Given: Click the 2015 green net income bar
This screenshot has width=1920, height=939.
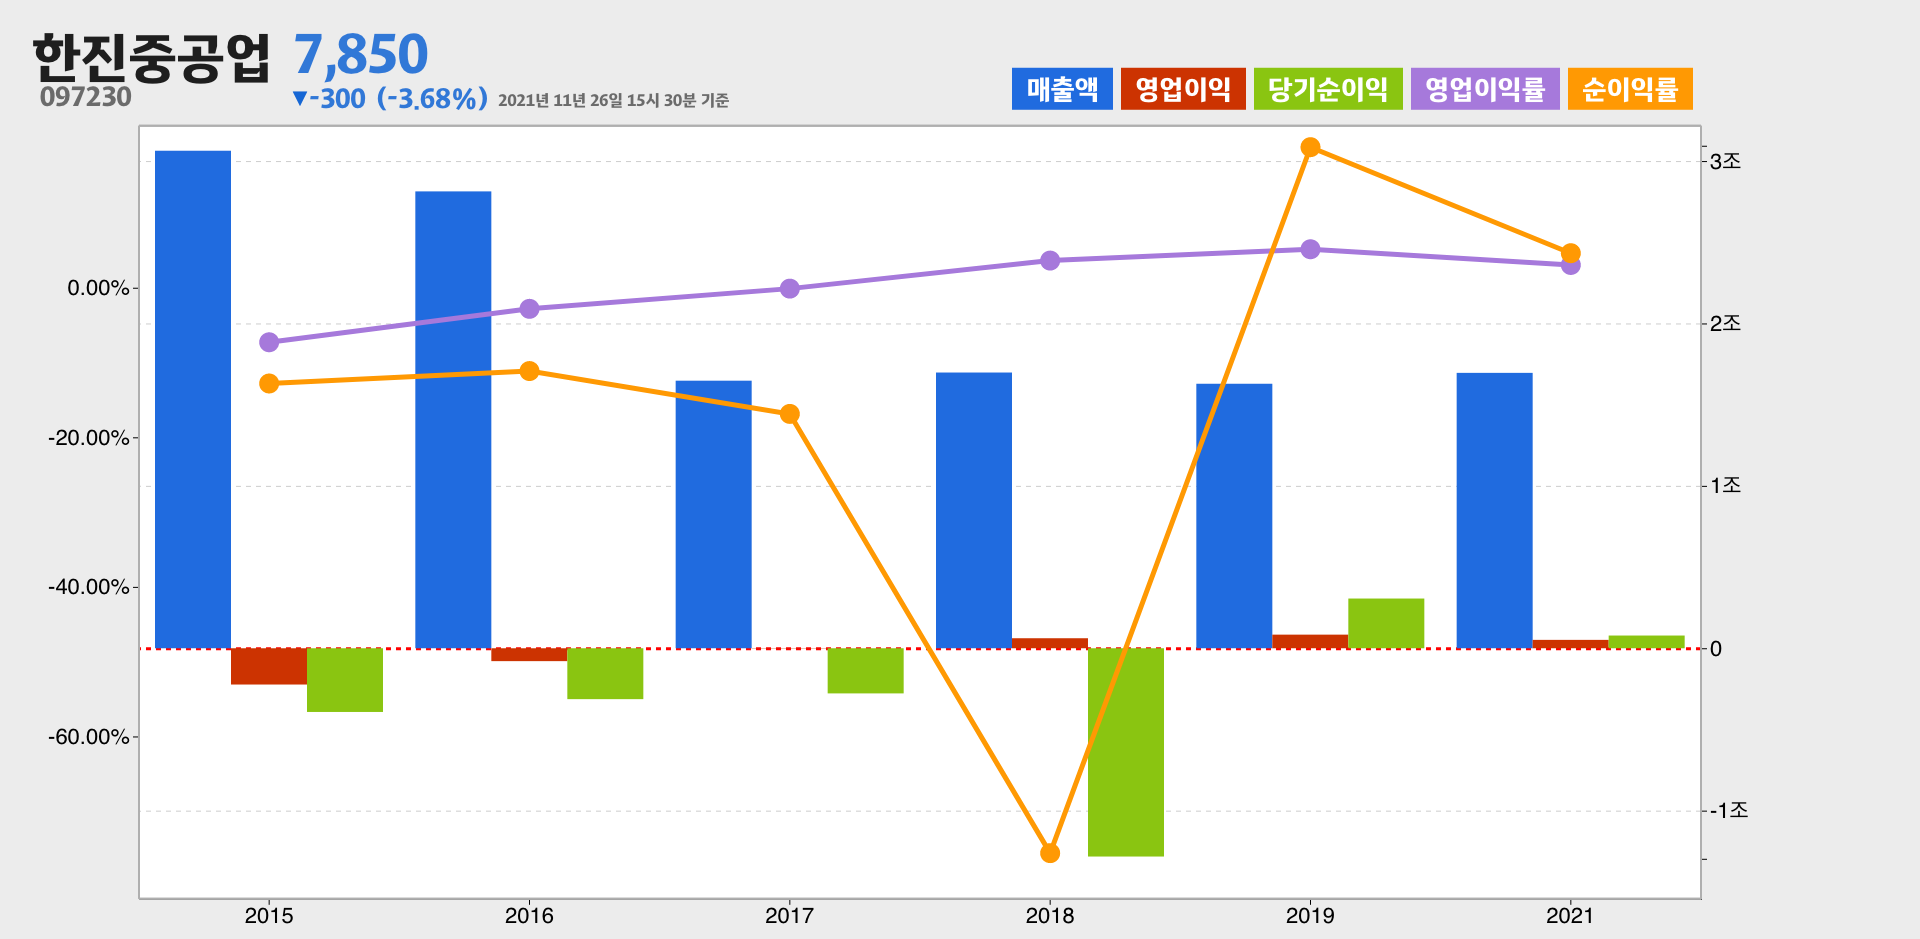Looking at the screenshot, I should click(345, 680).
